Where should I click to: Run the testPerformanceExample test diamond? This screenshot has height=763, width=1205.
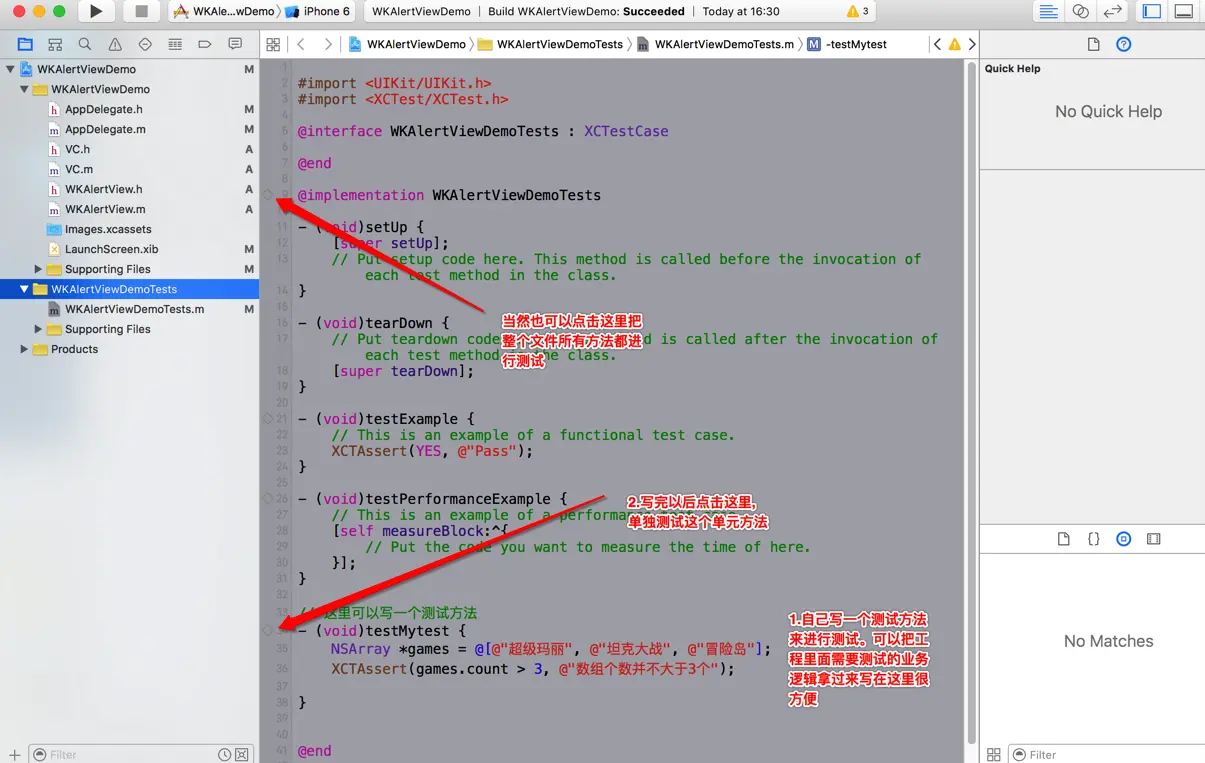point(267,498)
